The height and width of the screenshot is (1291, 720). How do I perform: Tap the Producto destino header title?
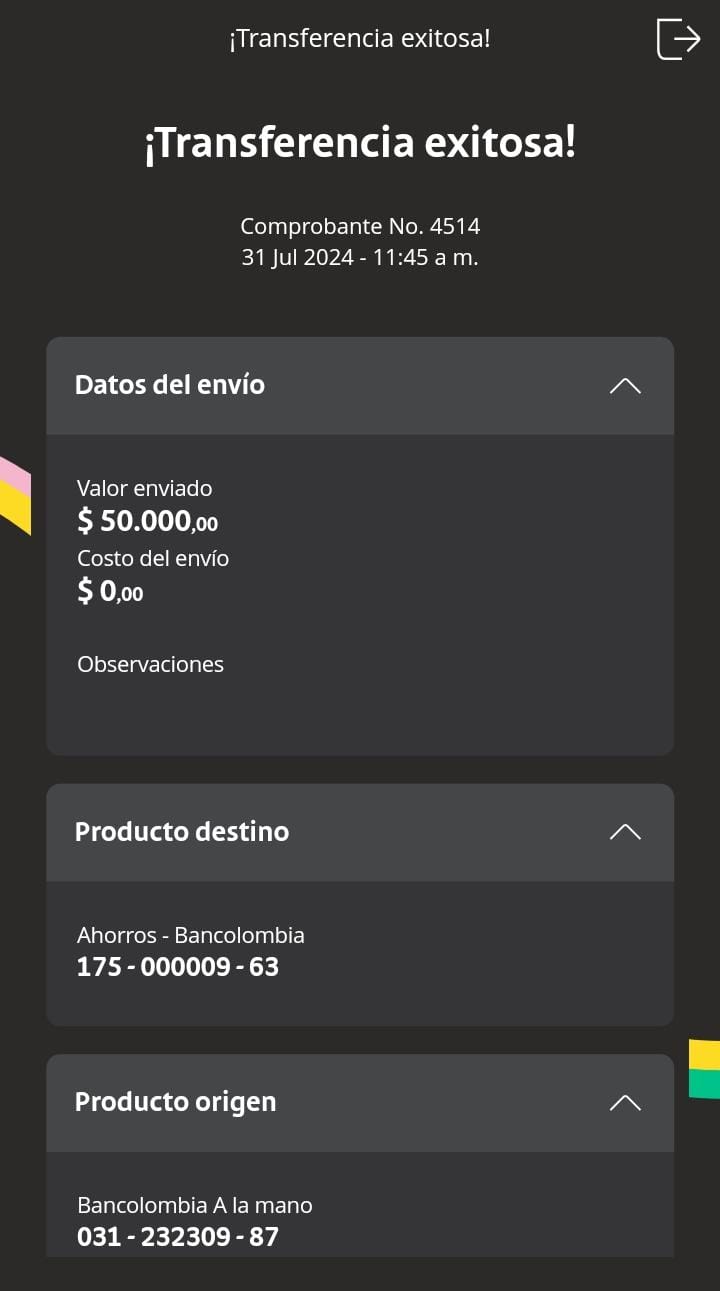click(x=182, y=832)
